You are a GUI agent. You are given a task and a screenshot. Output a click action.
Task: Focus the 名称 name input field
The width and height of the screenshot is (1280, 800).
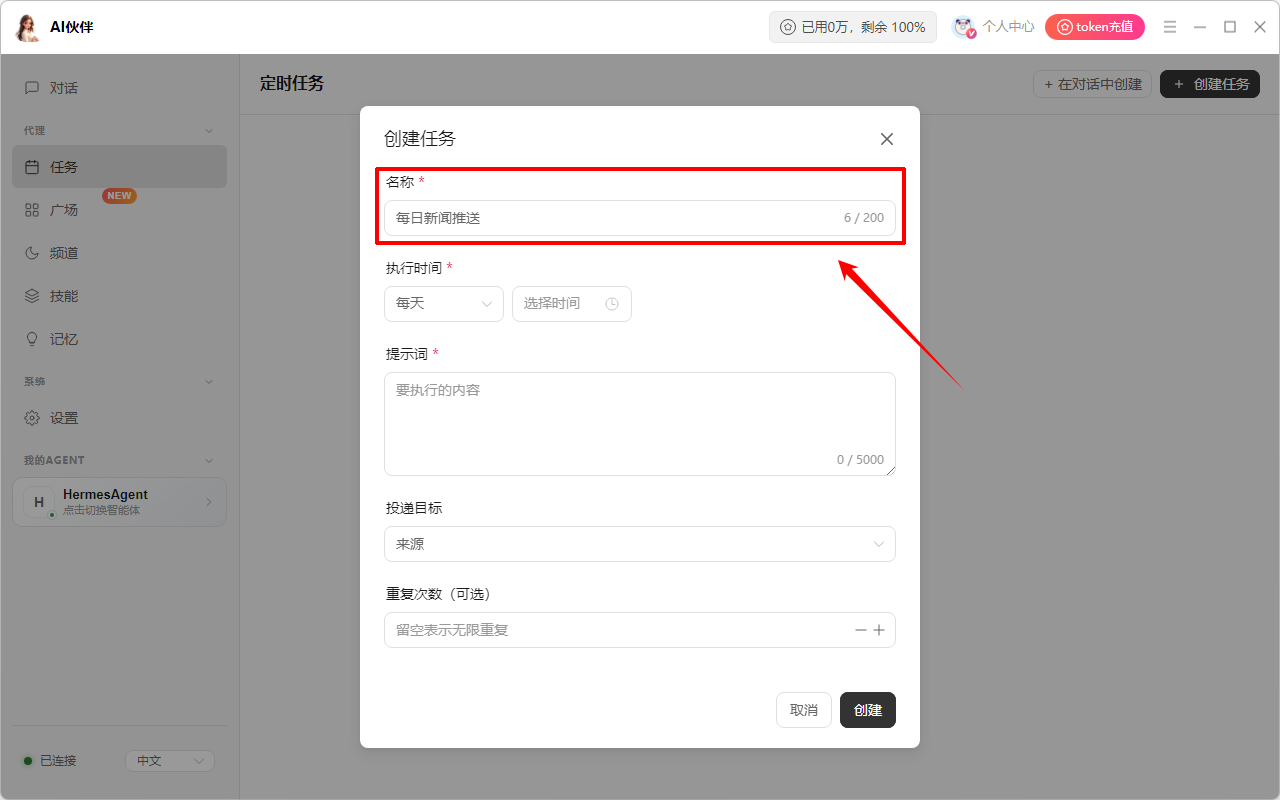(x=640, y=218)
